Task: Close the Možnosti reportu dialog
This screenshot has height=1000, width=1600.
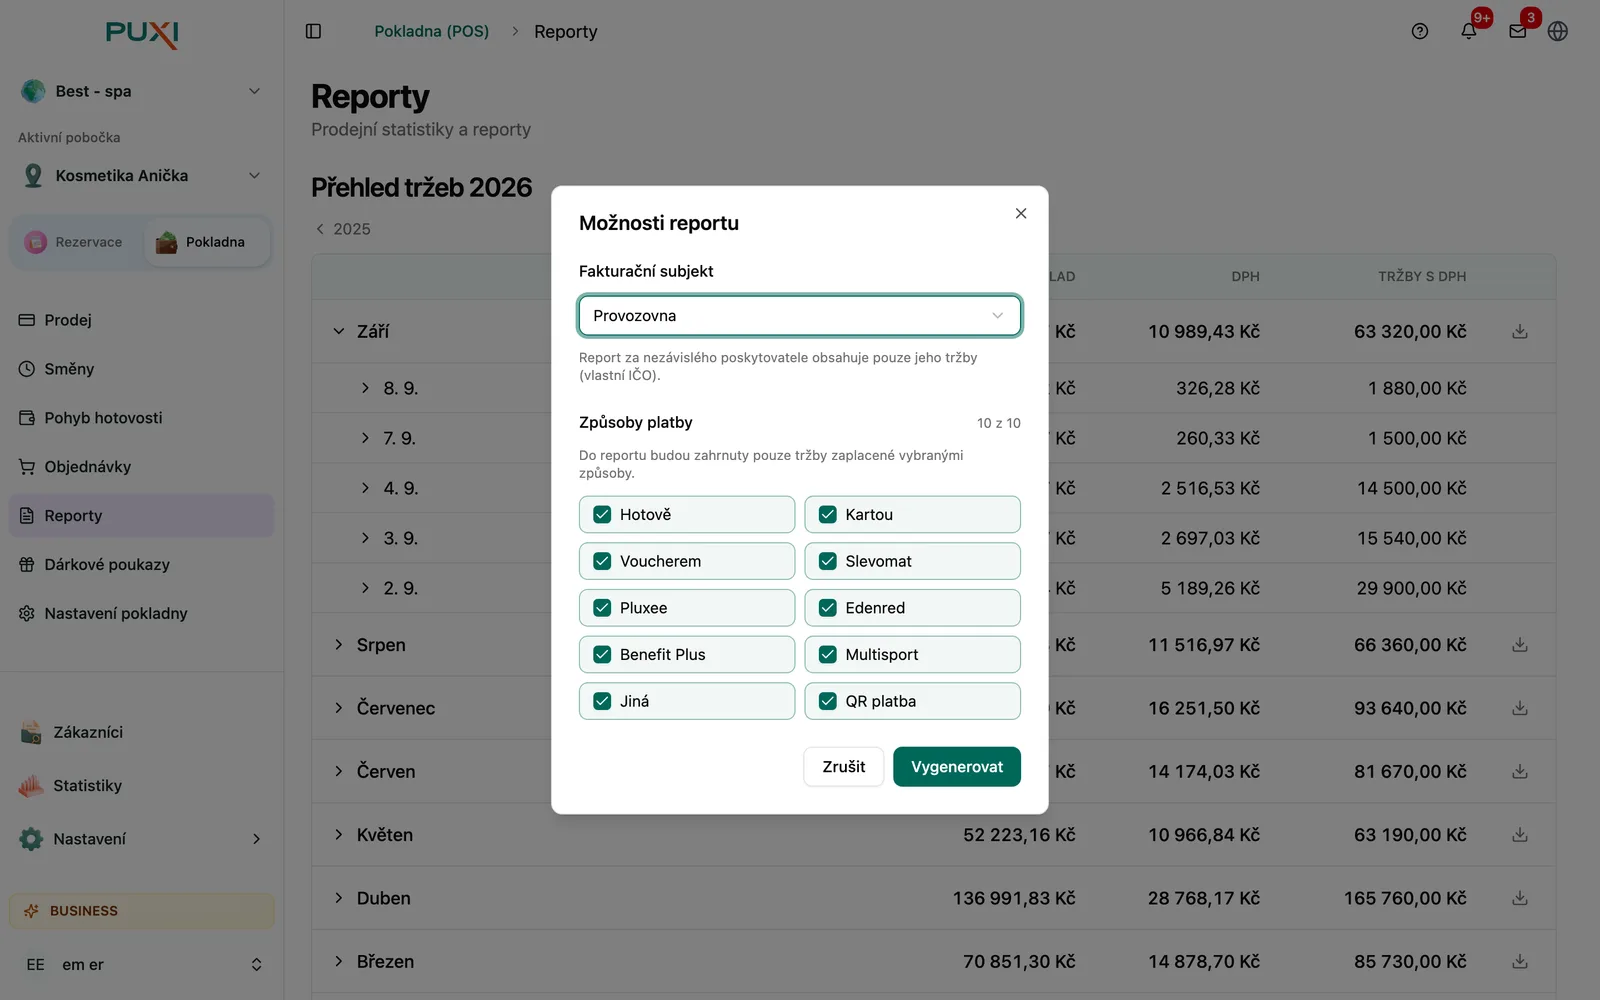Action: point(1021,213)
